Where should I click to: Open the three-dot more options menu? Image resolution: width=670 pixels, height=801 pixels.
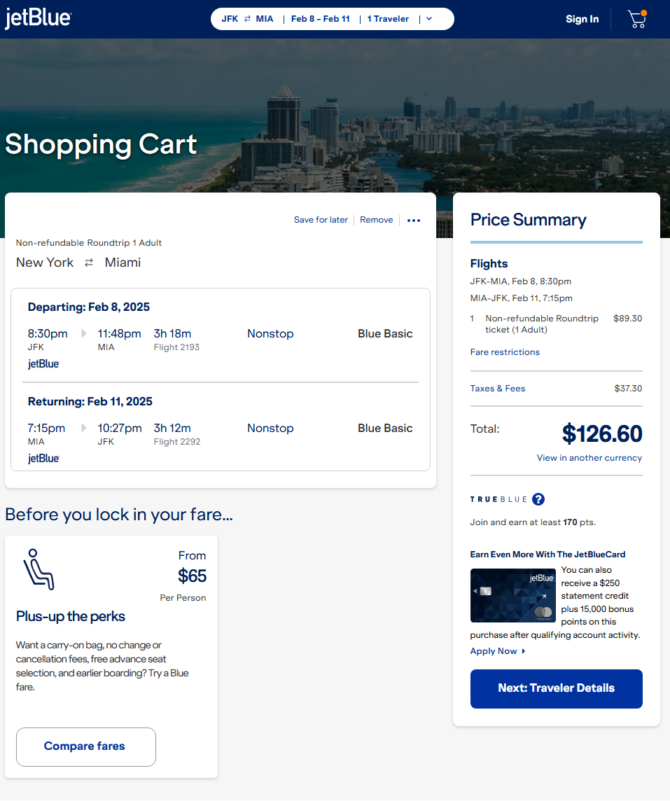(414, 220)
